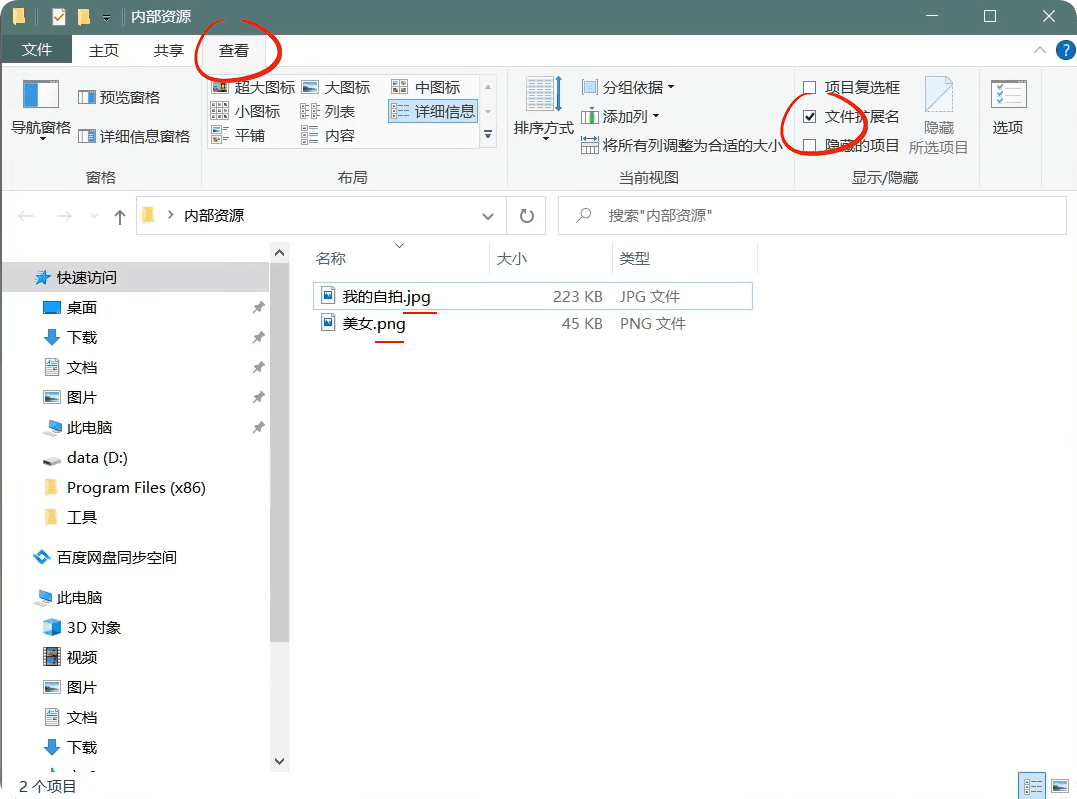Enable the 项目复选框 checkbox
Image resolution: width=1077 pixels, height=799 pixels.
pyautogui.click(x=810, y=88)
